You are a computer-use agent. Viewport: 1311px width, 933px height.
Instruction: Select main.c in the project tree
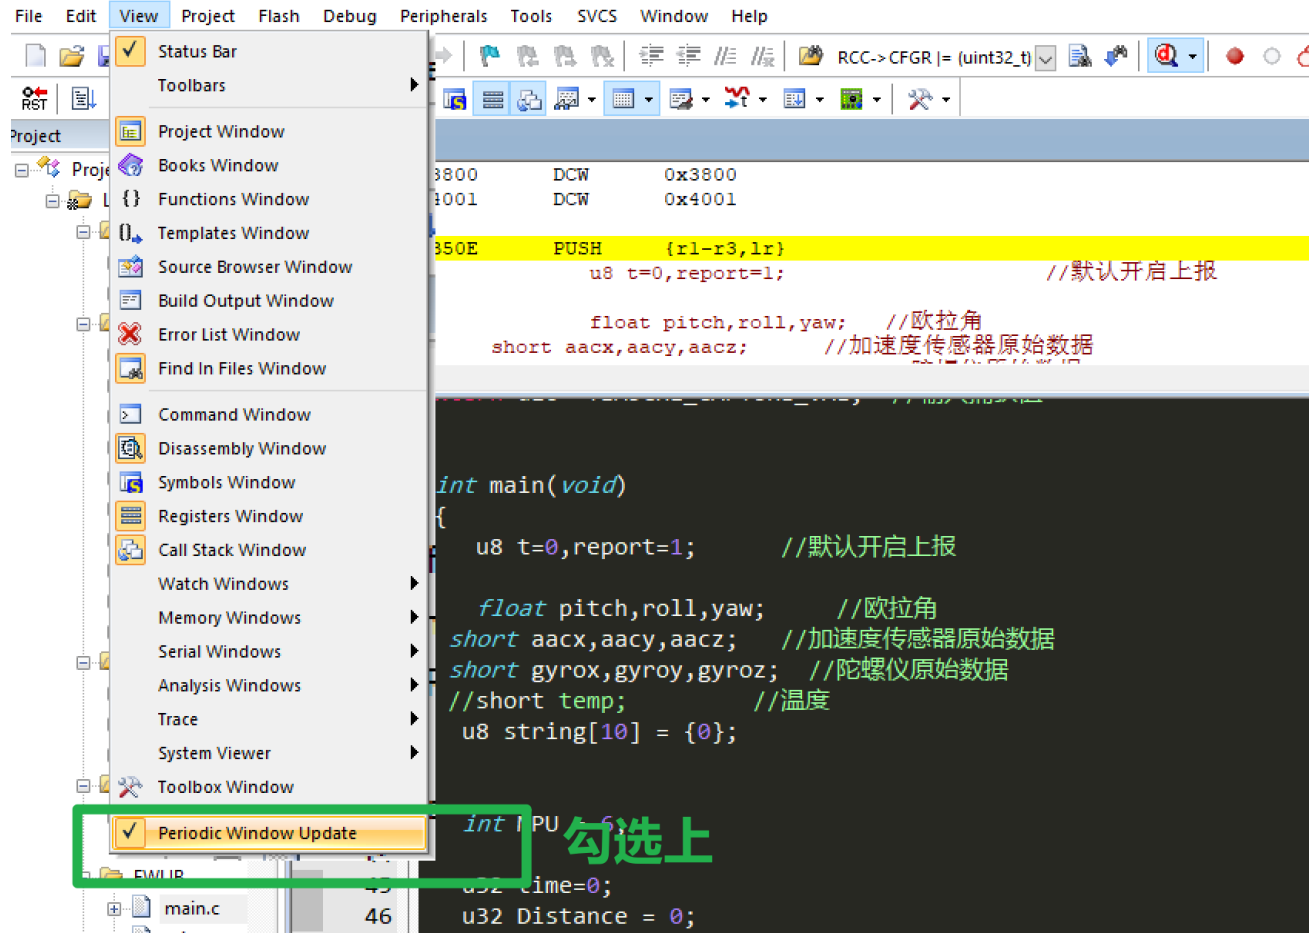pos(192,909)
